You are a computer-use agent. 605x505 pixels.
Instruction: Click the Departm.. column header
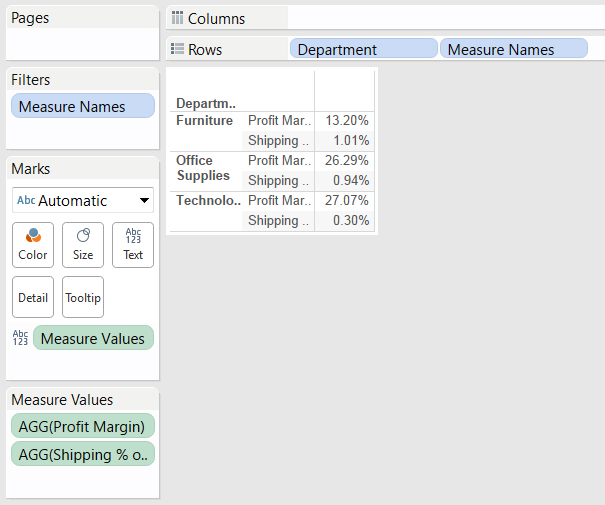click(x=206, y=103)
